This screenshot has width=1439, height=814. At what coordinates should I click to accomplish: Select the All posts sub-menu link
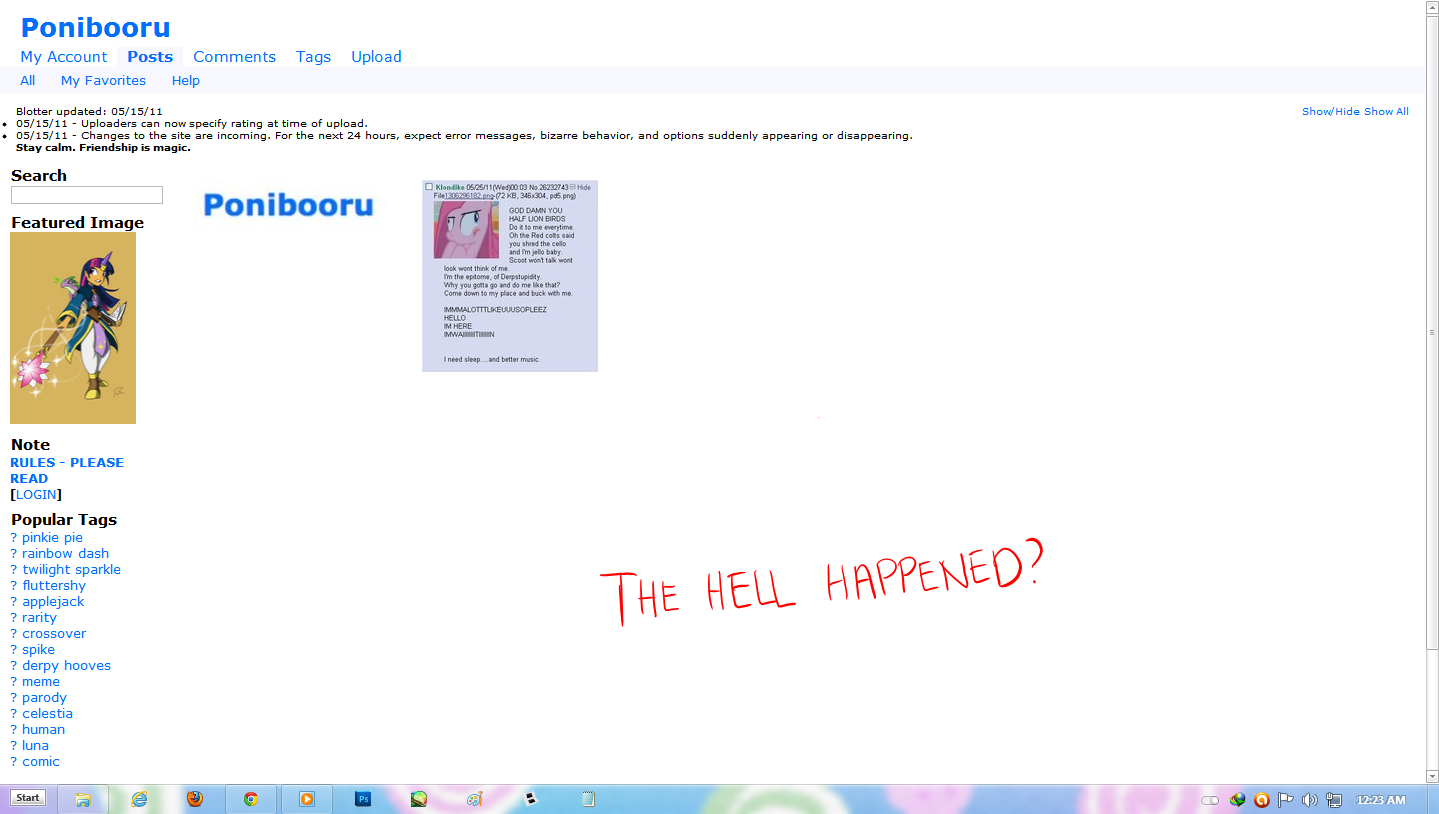28,81
